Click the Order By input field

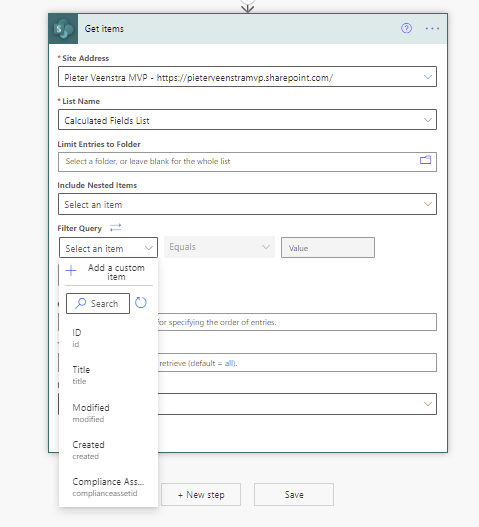click(297, 322)
